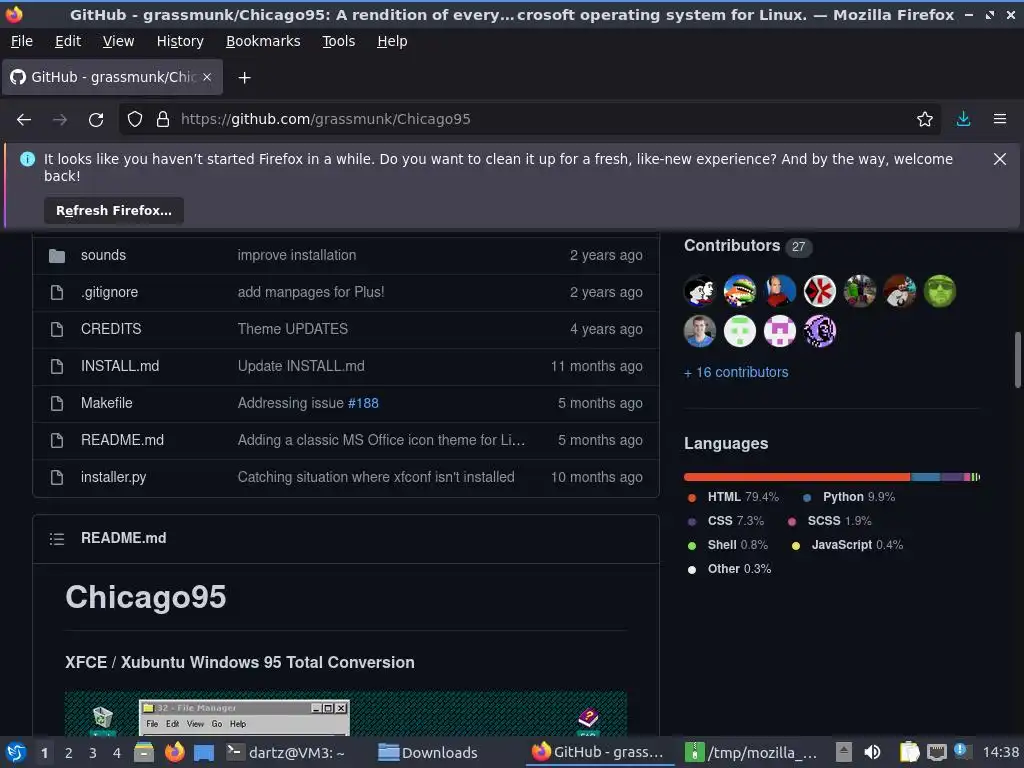This screenshot has width=1024, height=768.
Task: Open the CREDITS file
Action: (111, 329)
